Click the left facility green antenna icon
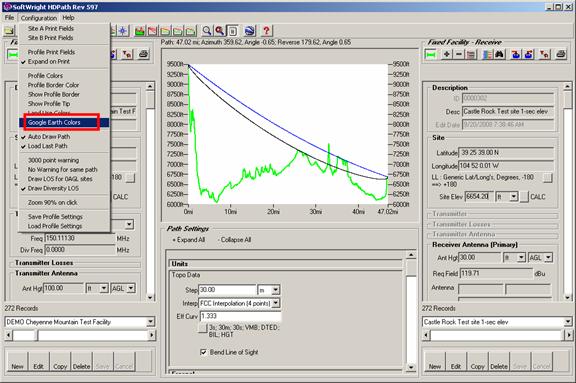This screenshot has width=576, height=383. (13, 55)
